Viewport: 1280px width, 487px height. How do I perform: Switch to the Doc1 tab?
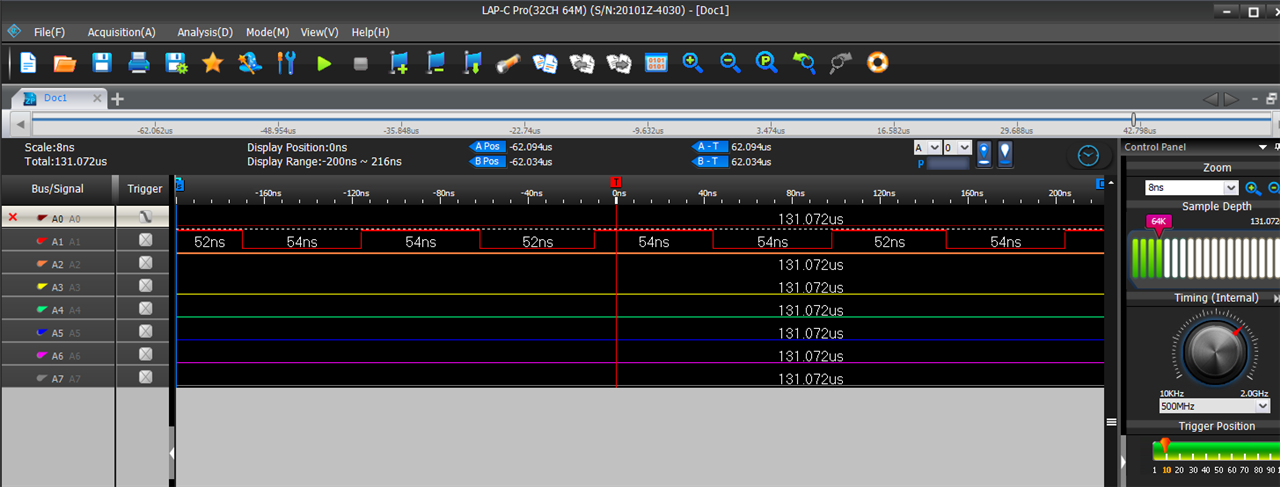[55, 98]
